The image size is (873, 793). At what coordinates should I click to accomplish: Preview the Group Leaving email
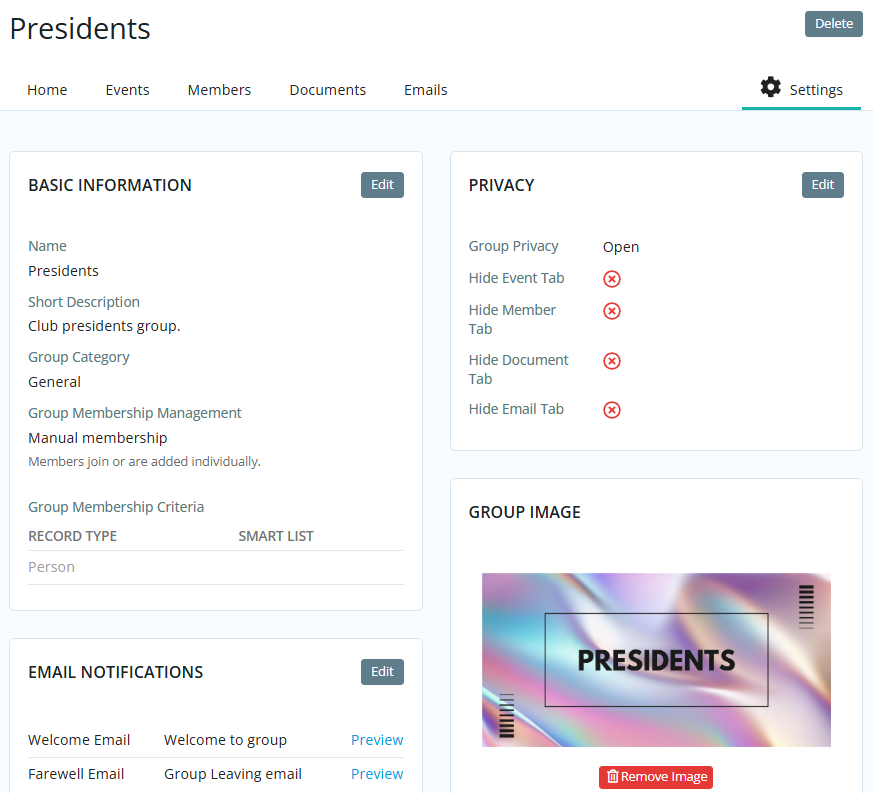(377, 774)
